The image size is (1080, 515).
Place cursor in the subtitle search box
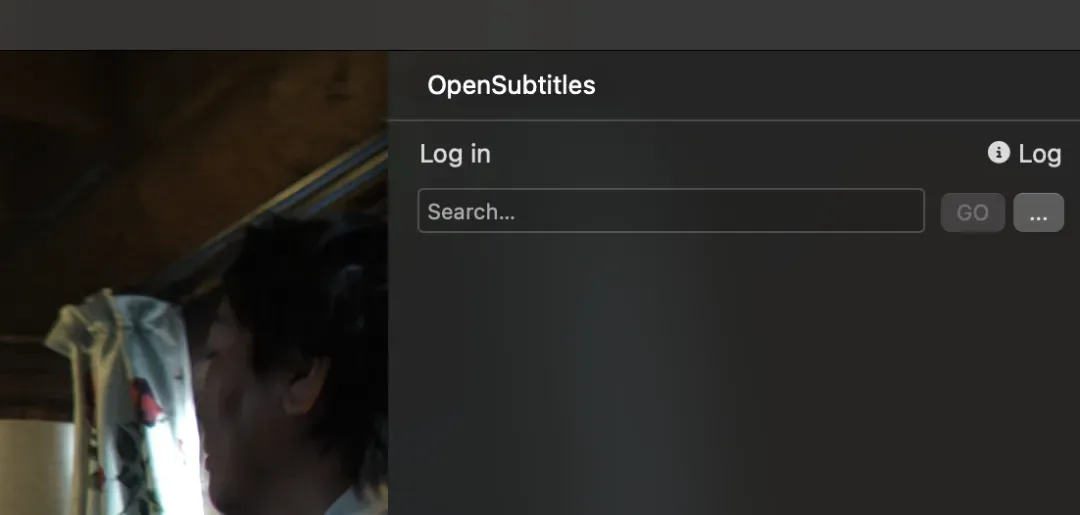pyautogui.click(x=671, y=211)
